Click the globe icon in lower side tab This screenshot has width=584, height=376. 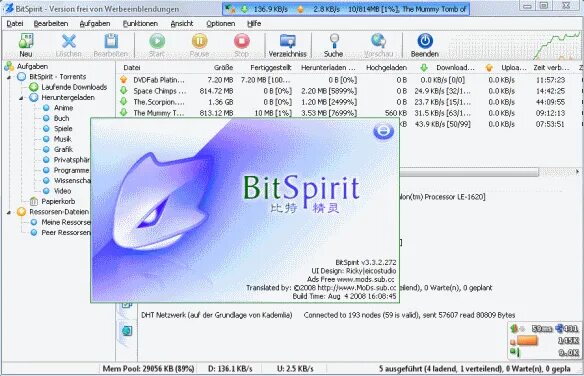point(127,331)
